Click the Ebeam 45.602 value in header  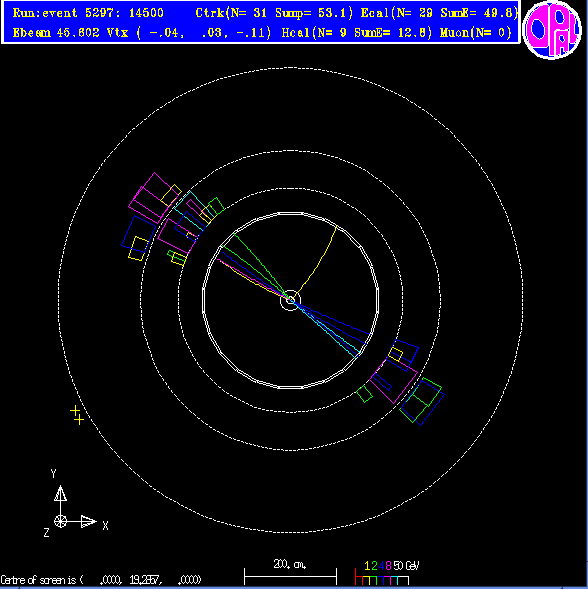tap(57, 33)
